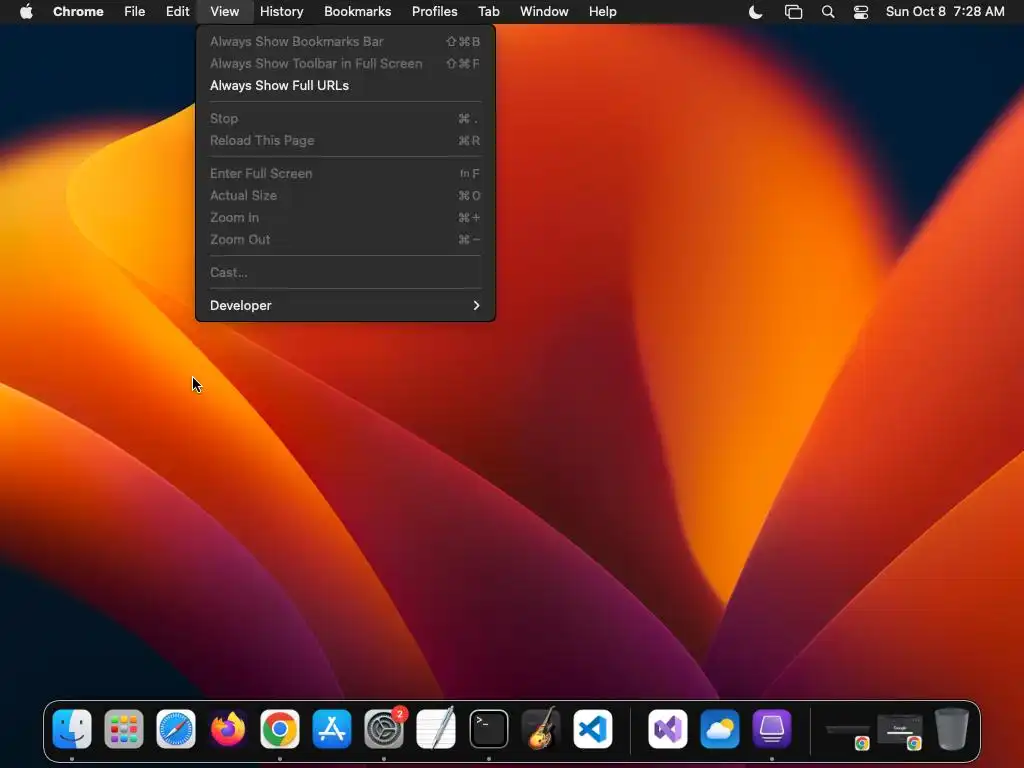
Task: Expand the Developer submenu
Action: tap(345, 305)
